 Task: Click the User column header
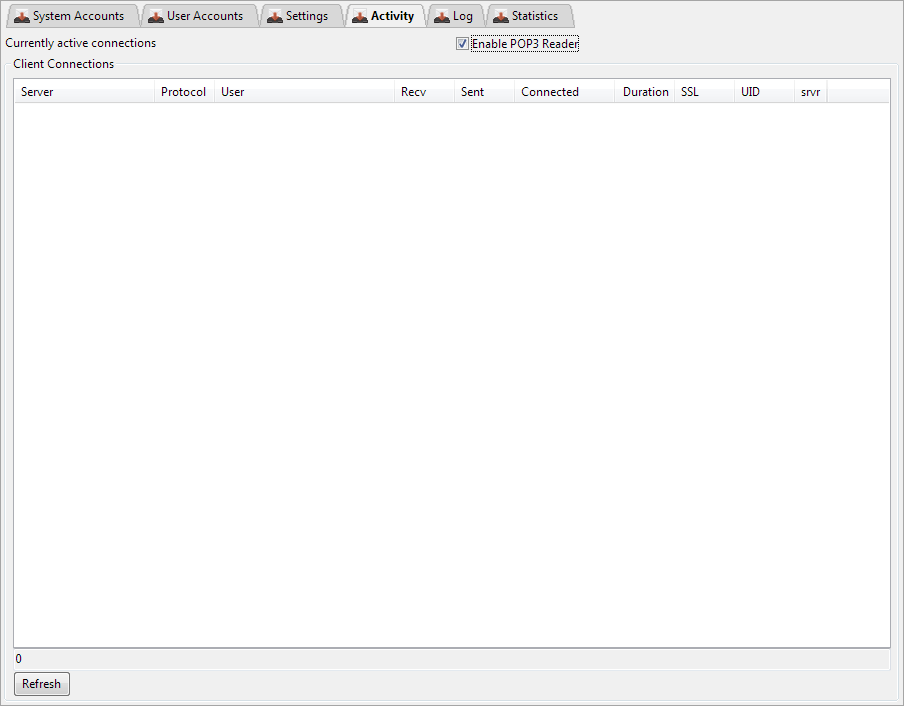tap(304, 92)
